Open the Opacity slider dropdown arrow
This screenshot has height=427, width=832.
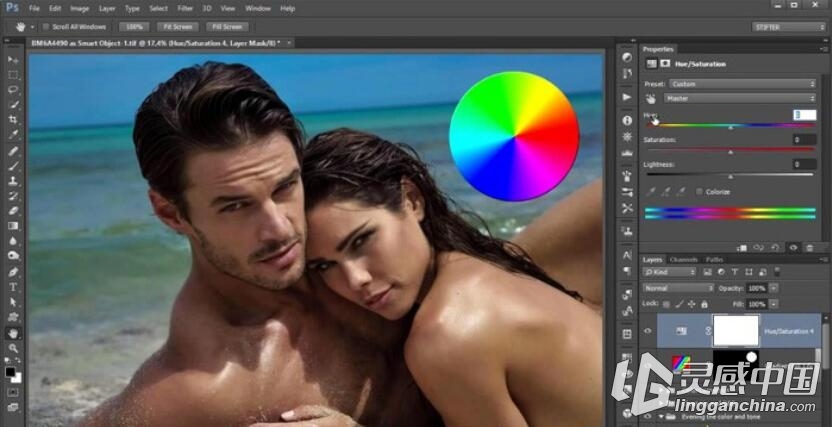click(774, 288)
